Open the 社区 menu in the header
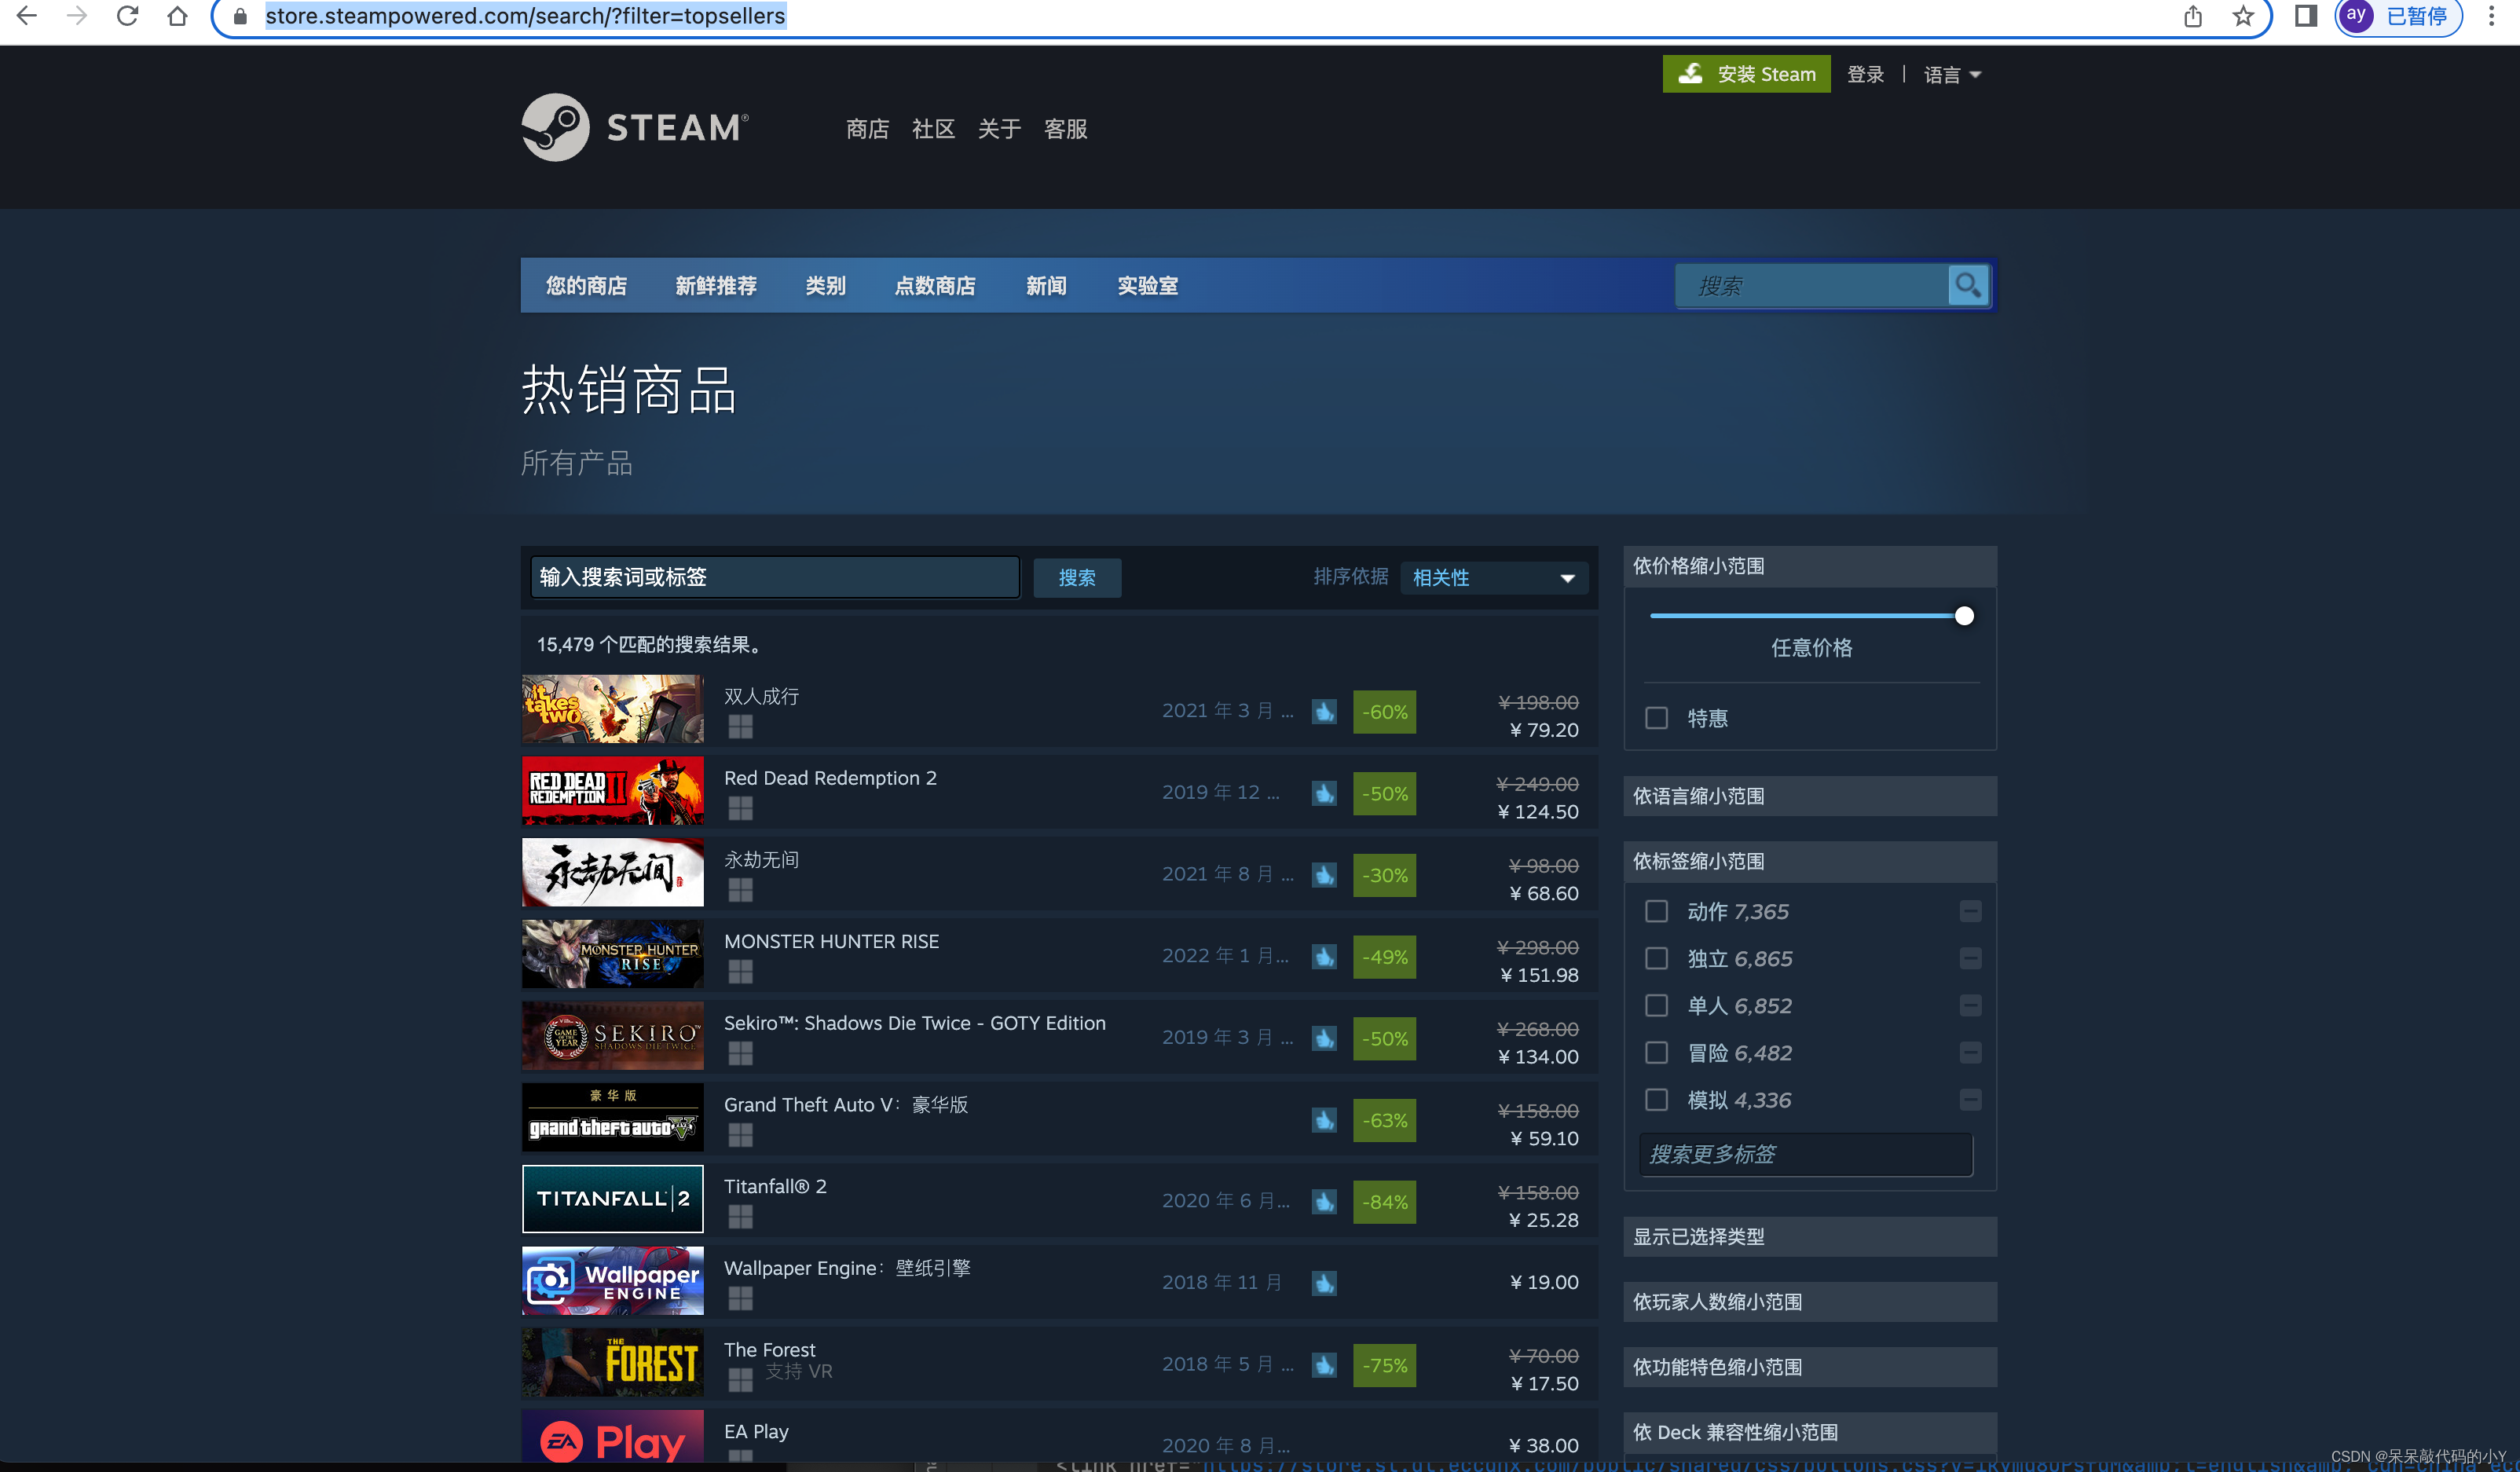The image size is (2520, 1472). click(x=932, y=129)
